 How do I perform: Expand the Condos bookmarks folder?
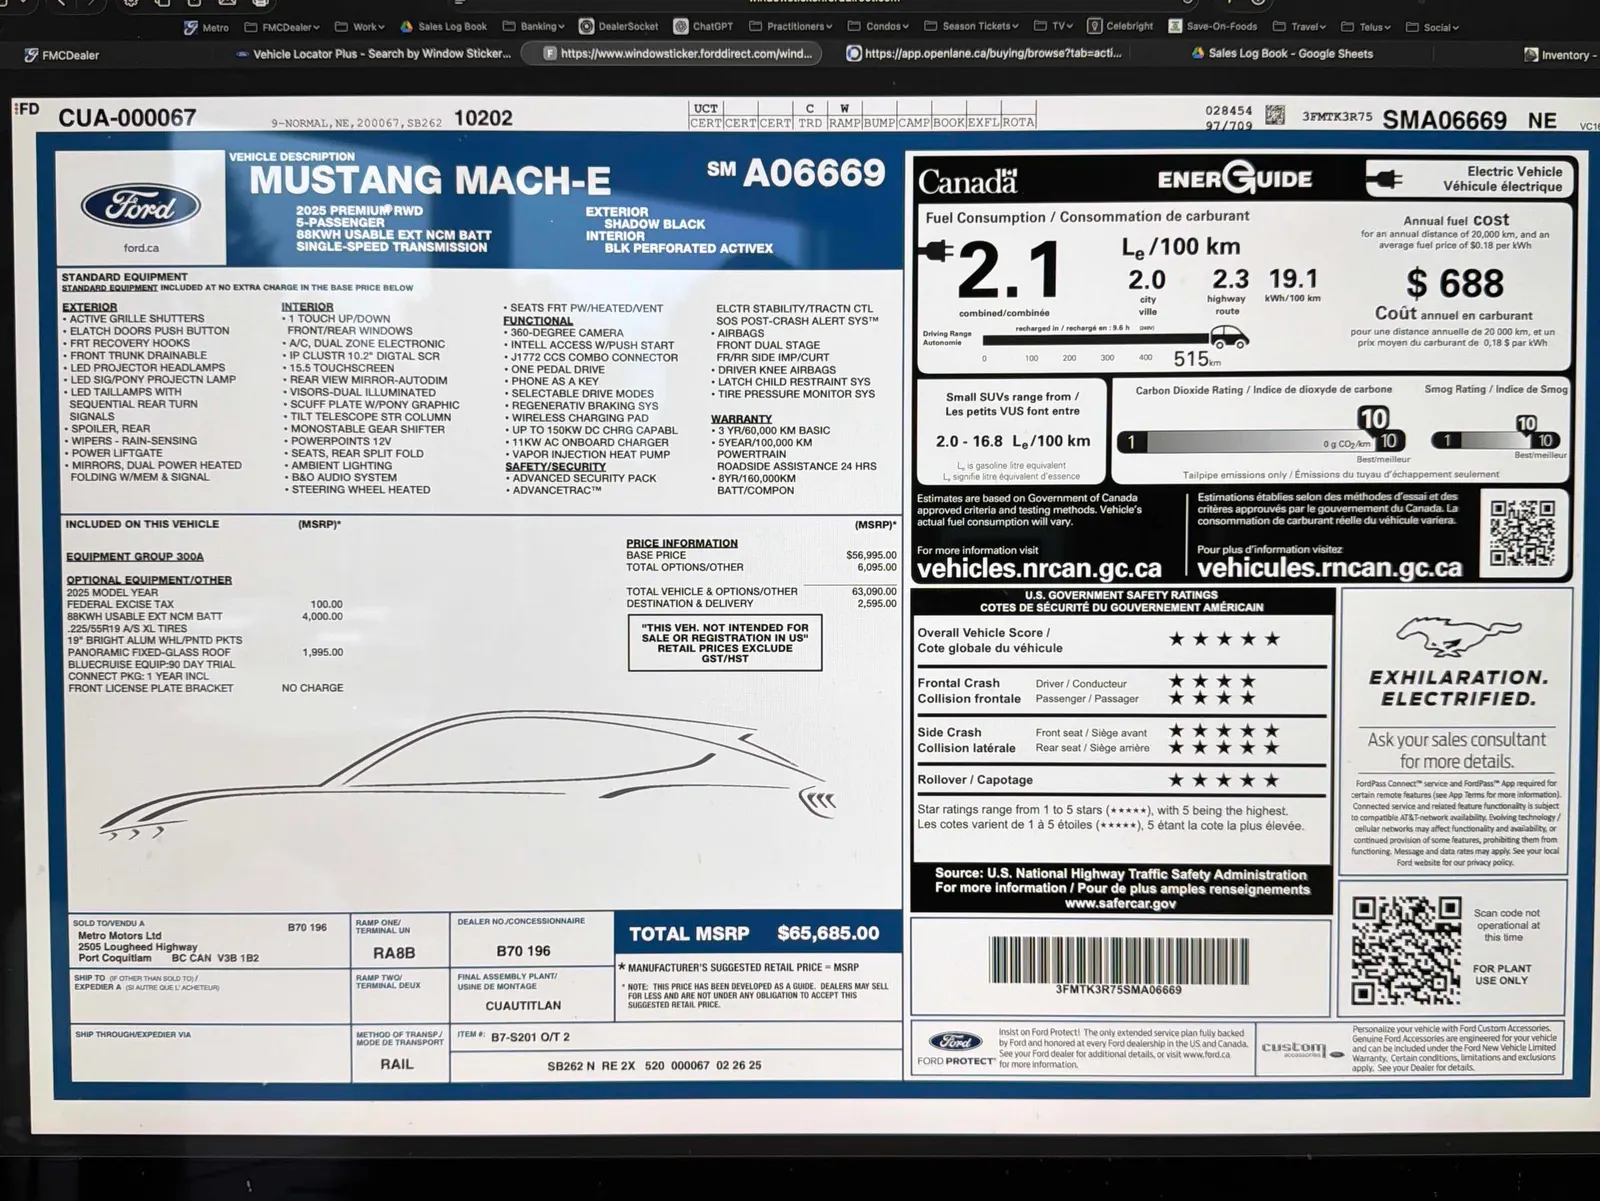879,27
